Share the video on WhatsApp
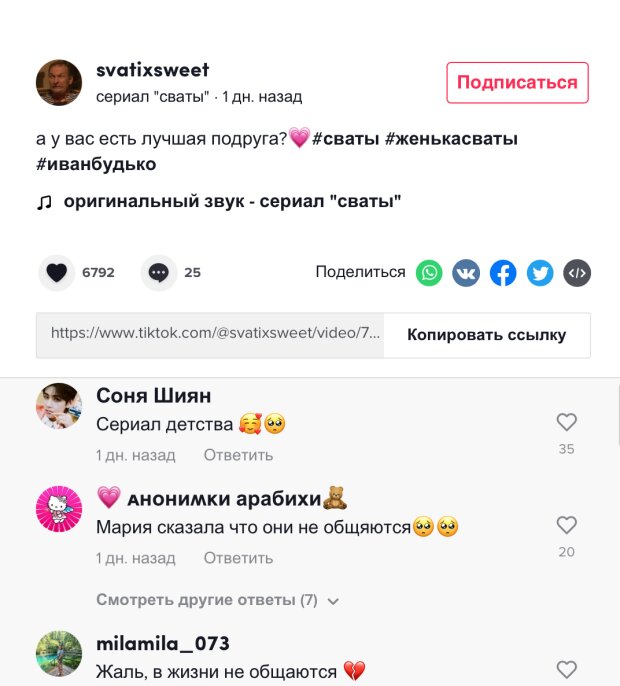The height and width of the screenshot is (686, 620). (429, 273)
